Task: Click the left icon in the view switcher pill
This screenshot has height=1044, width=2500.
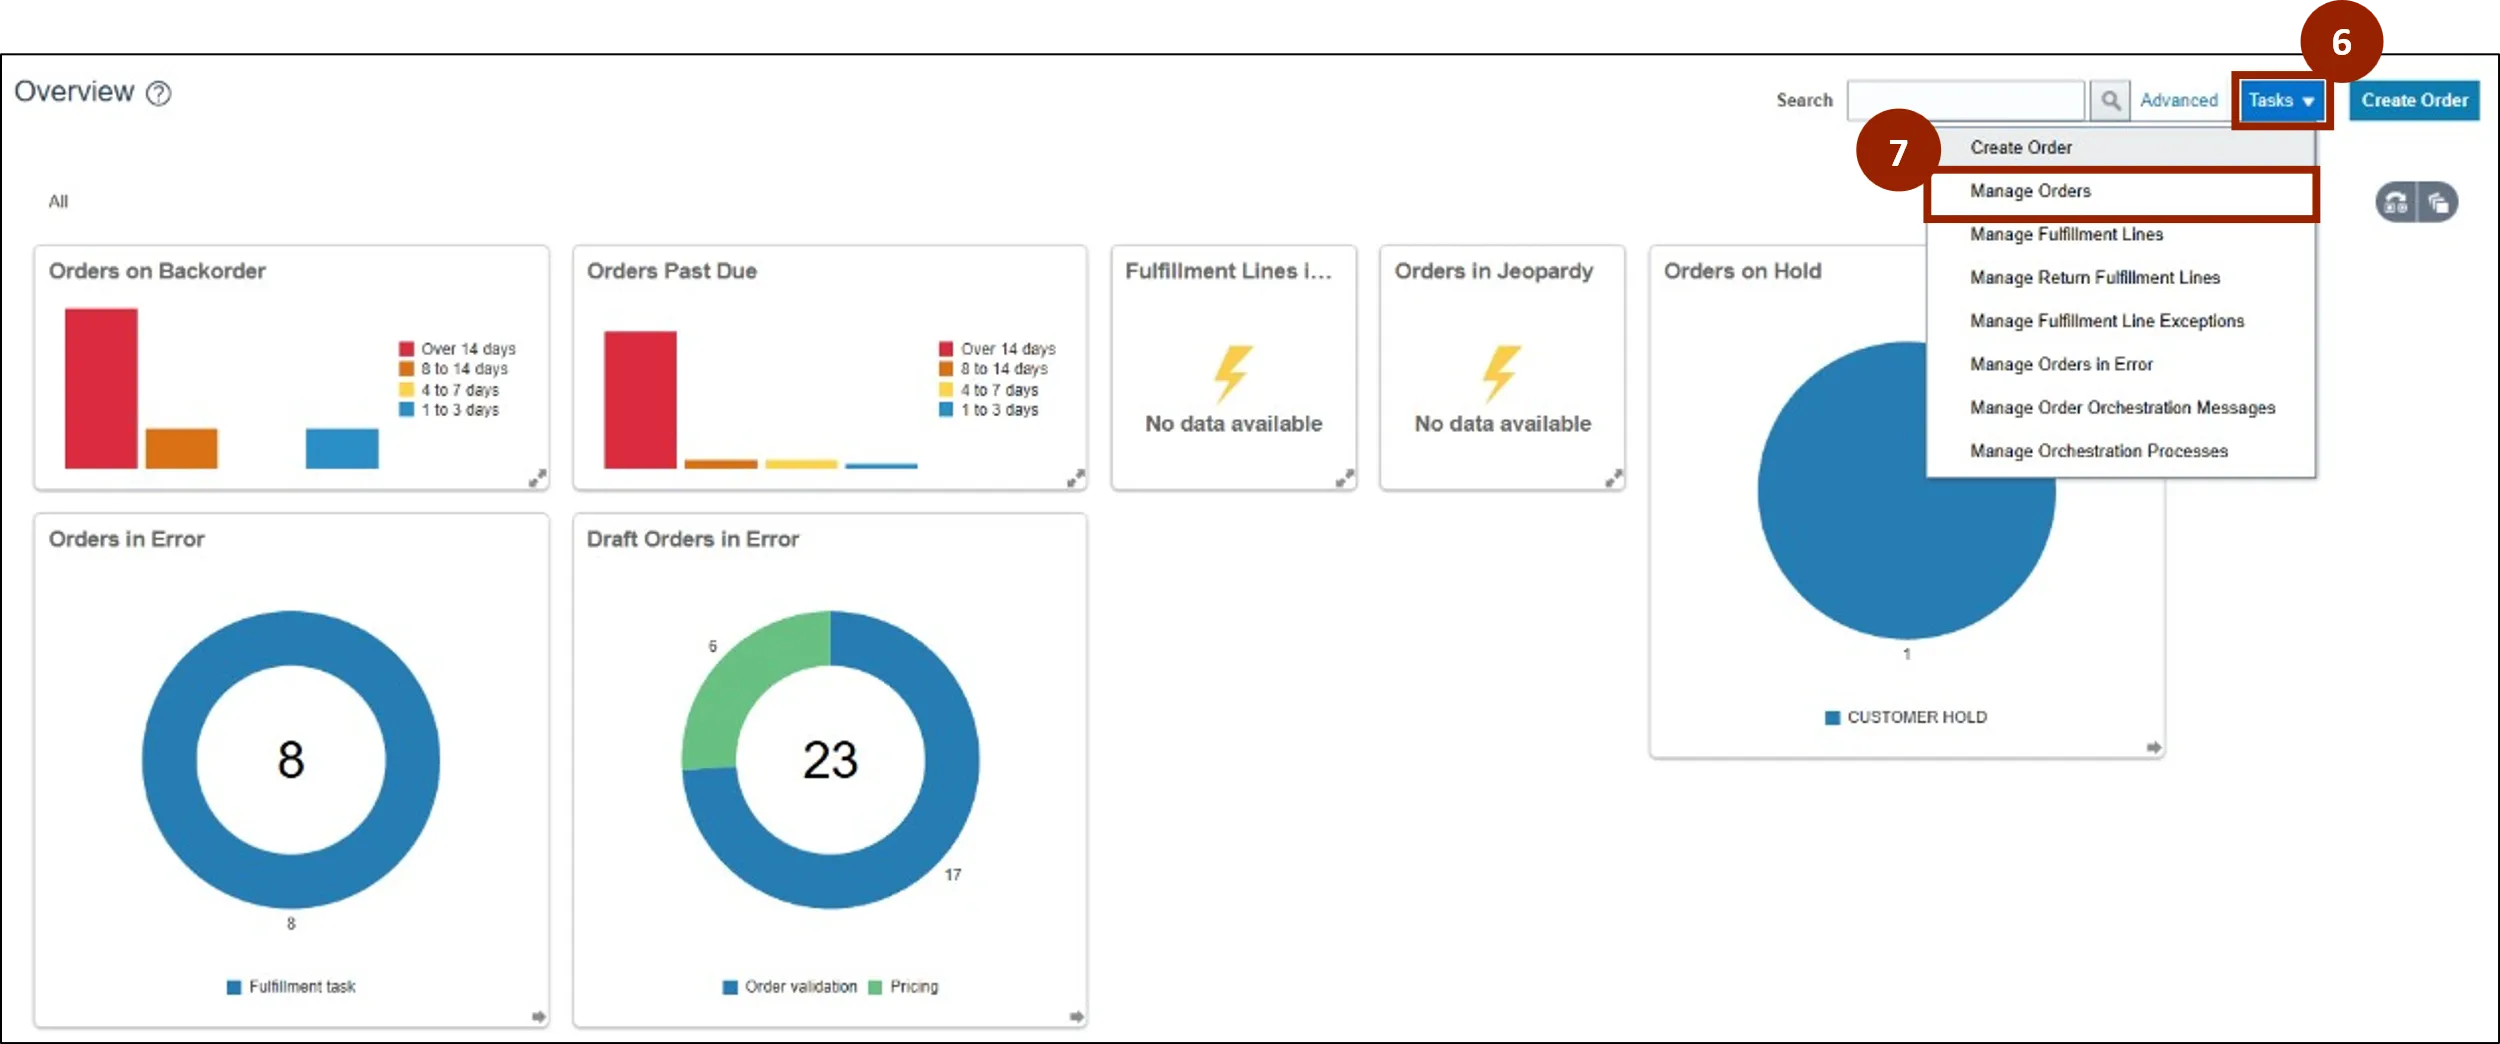Action: coord(2396,203)
